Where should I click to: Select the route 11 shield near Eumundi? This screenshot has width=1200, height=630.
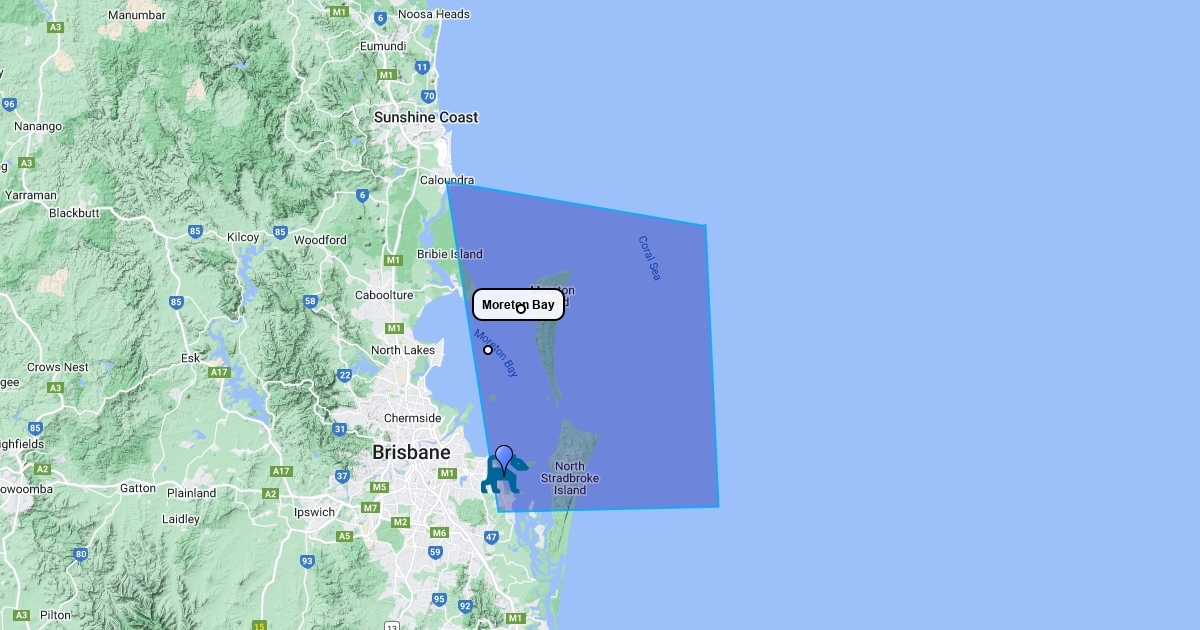click(x=422, y=67)
